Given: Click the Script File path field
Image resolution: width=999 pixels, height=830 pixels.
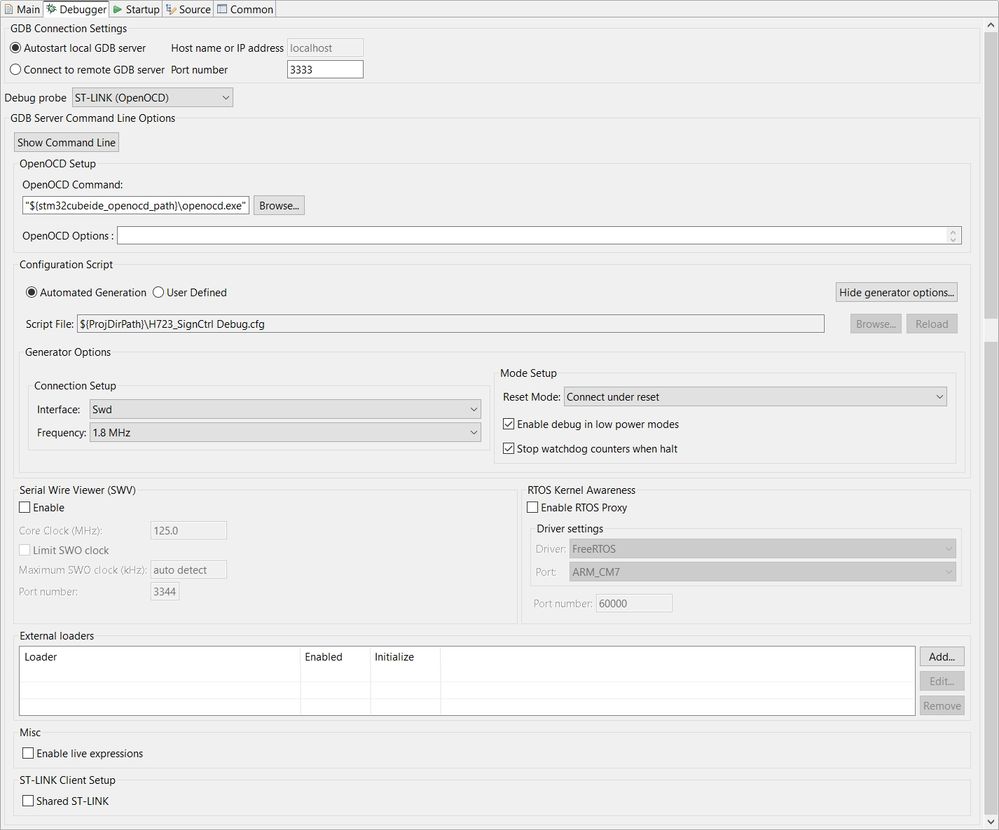Looking at the screenshot, I should [450, 324].
